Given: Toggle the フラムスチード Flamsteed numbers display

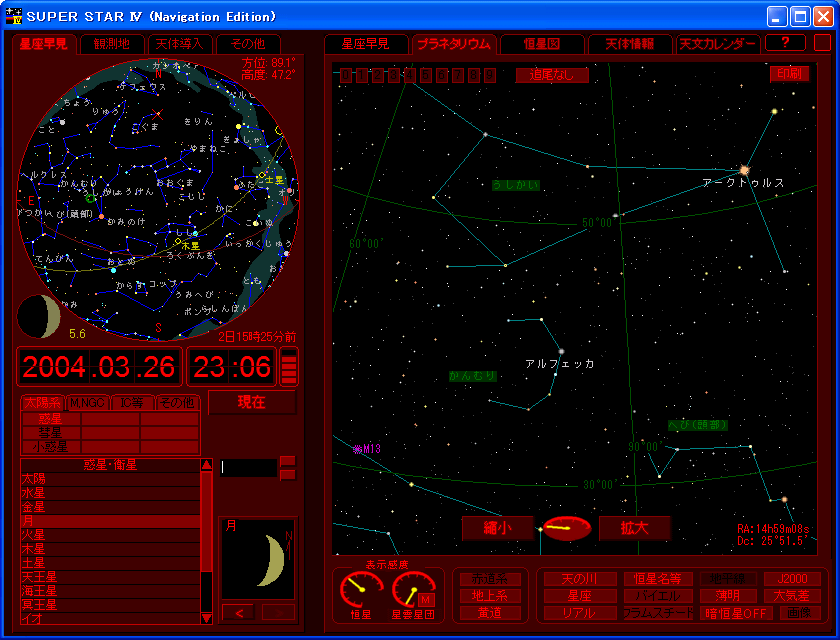Looking at the screenshot, I should point(658,613).
